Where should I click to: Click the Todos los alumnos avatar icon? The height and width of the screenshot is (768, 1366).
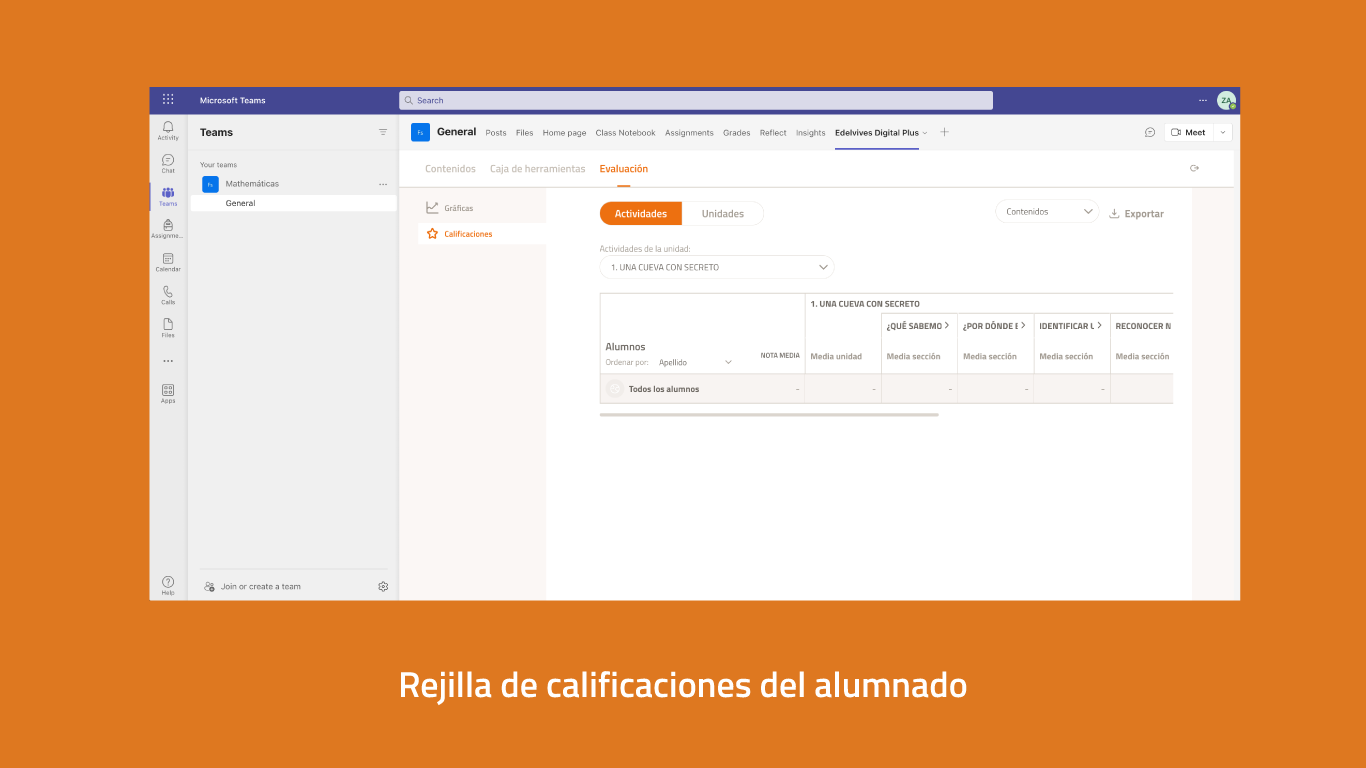(x=615, y=389)
